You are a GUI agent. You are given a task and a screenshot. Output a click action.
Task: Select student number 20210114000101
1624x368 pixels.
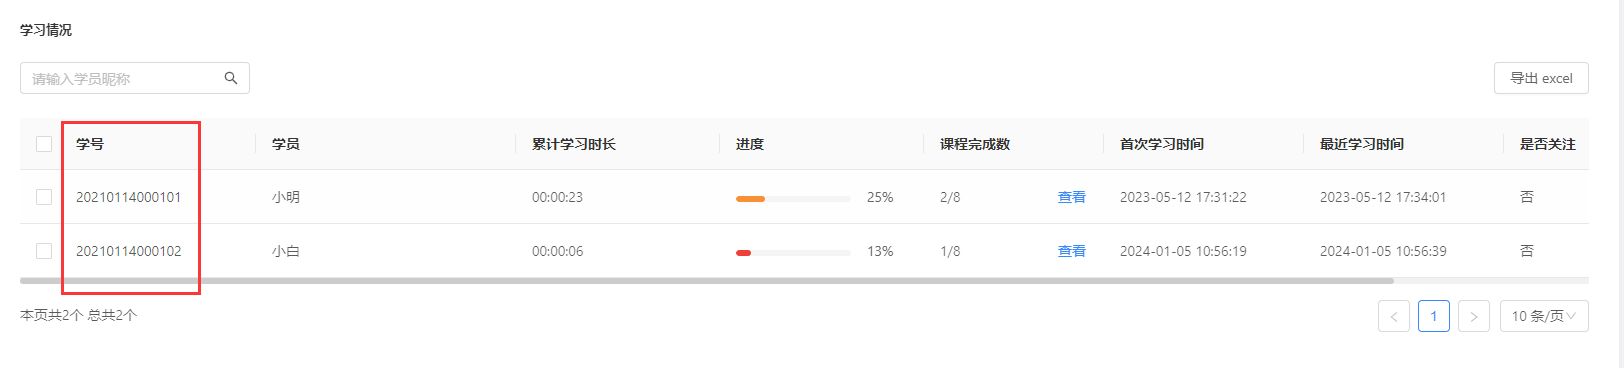tap(129, 197)
